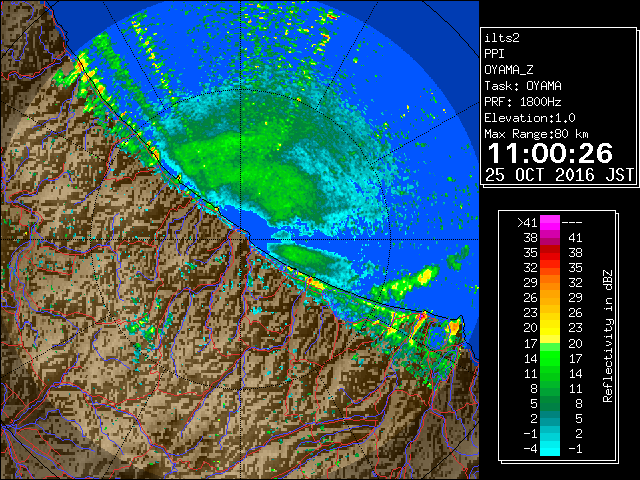Click the '25 OCT 2016 JST' date
The width and height of the screenshot is (640, 480).
click(559, 175)
